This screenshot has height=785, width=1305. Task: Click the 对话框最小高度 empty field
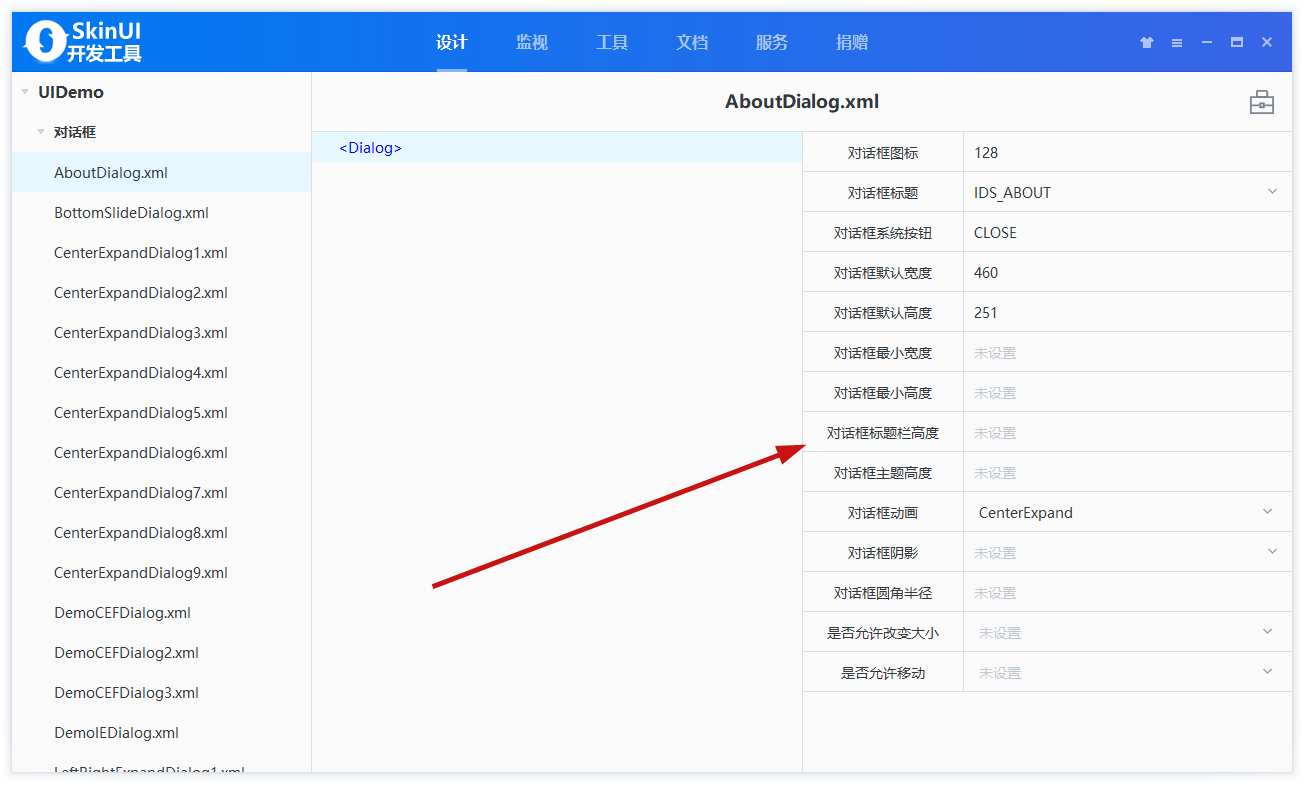click(x=1128, y=392)
